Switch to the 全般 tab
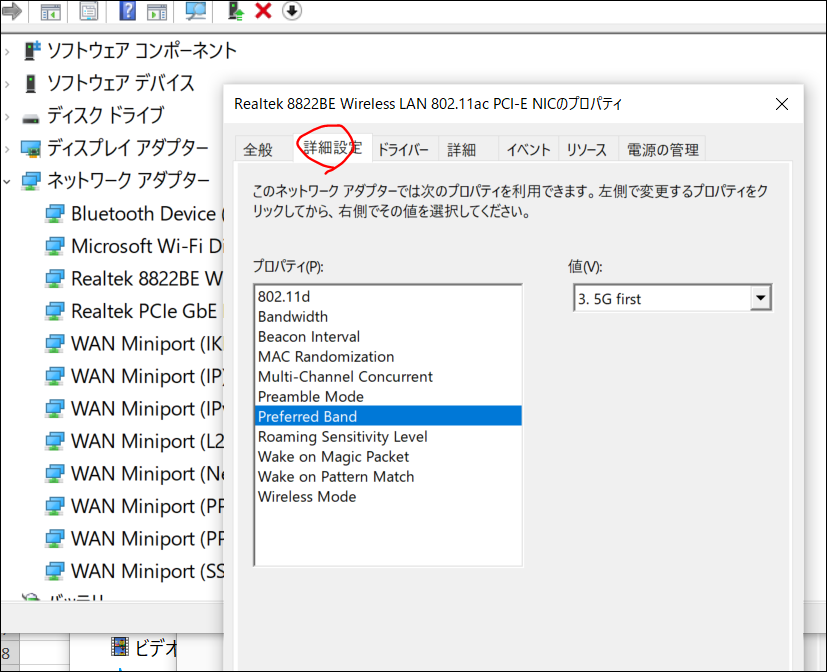The image size is (827, 672). (258, 150)
